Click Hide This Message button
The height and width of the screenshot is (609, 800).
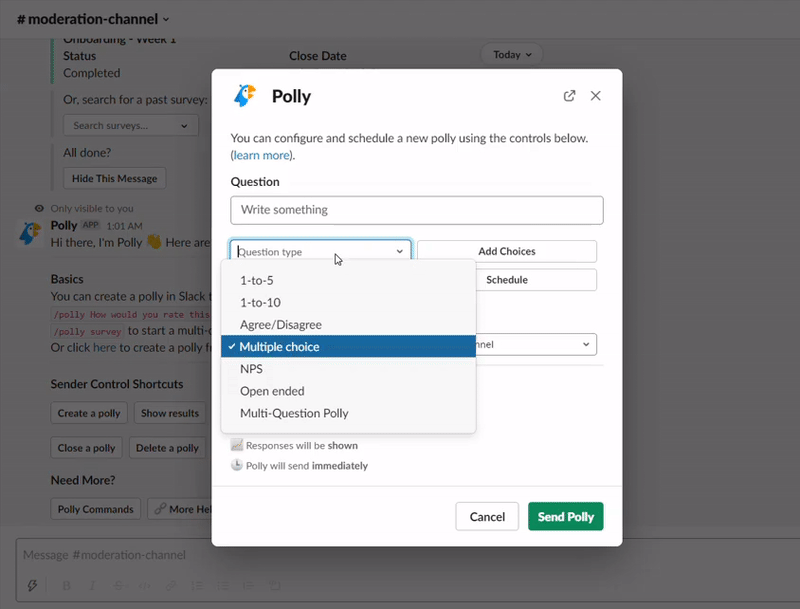coord(114,179)
